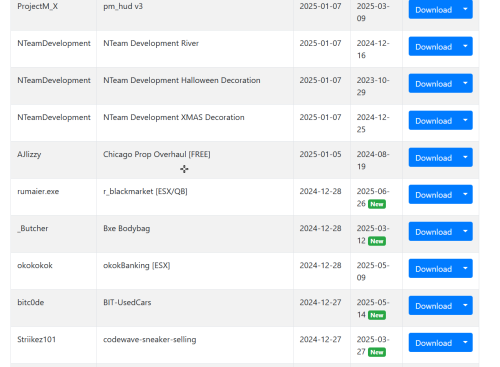Expand Download options for codewave-sneaker-selling
This screenshot has height=367, width=500.
465,342
